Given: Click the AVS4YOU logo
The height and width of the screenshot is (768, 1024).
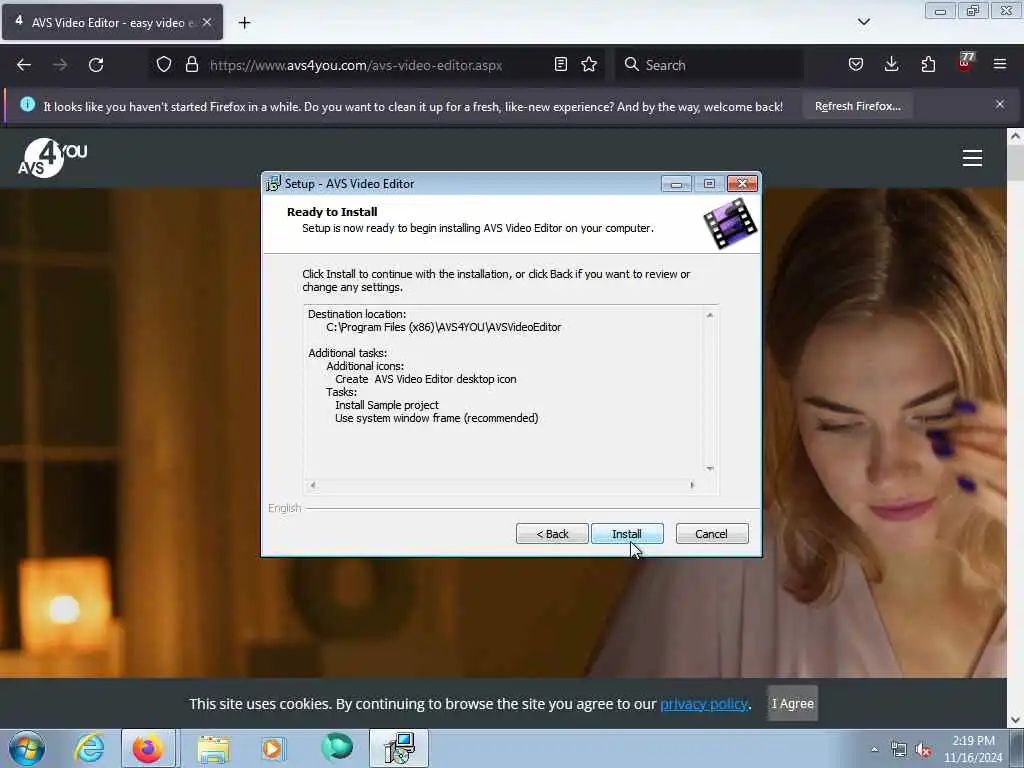Looking at the screenshot, I should tap(52, 157).
